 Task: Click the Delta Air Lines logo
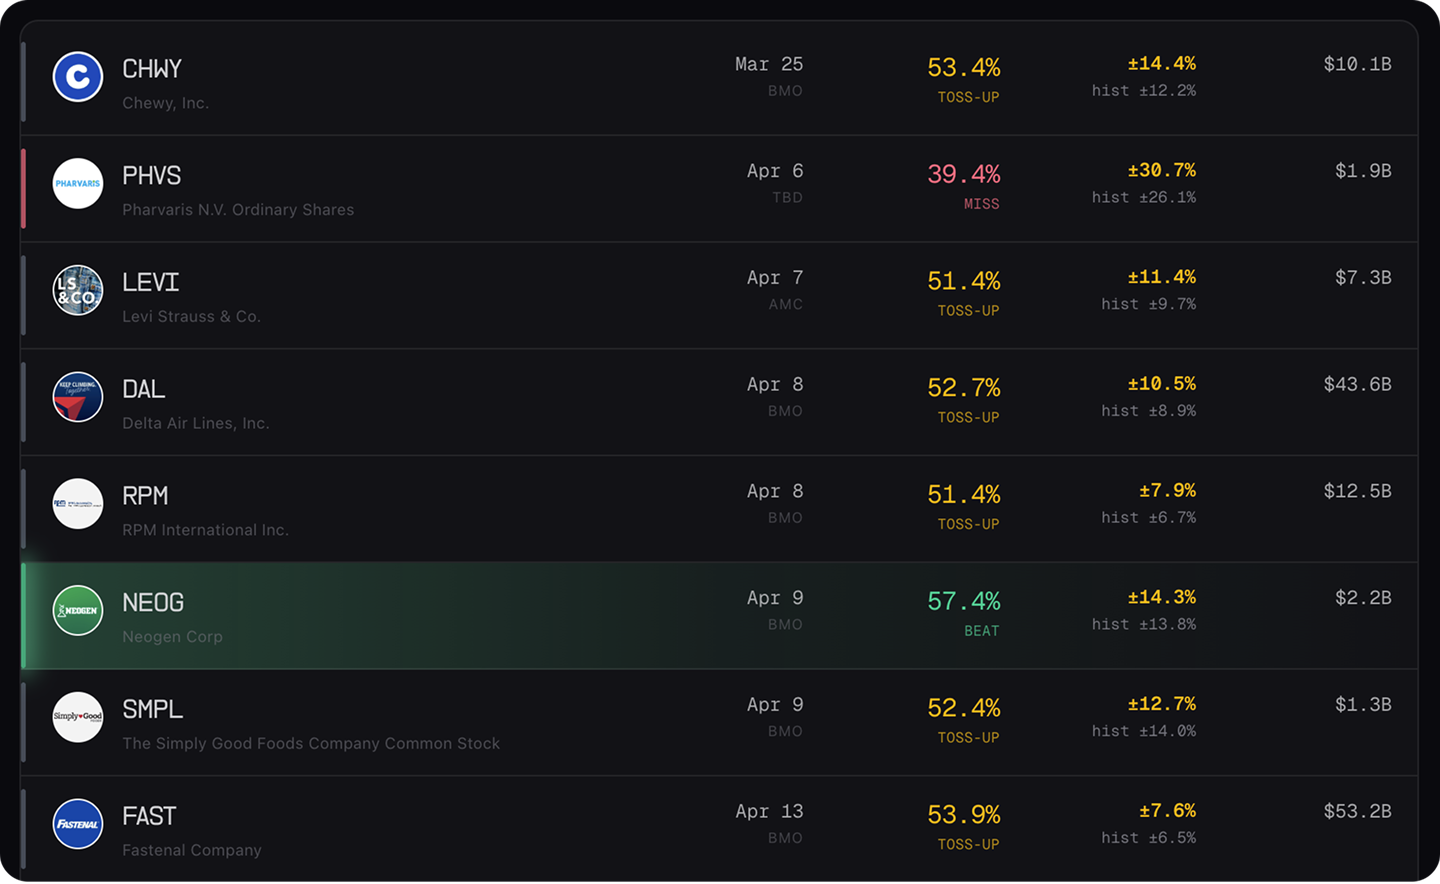[x=78, y=397]
